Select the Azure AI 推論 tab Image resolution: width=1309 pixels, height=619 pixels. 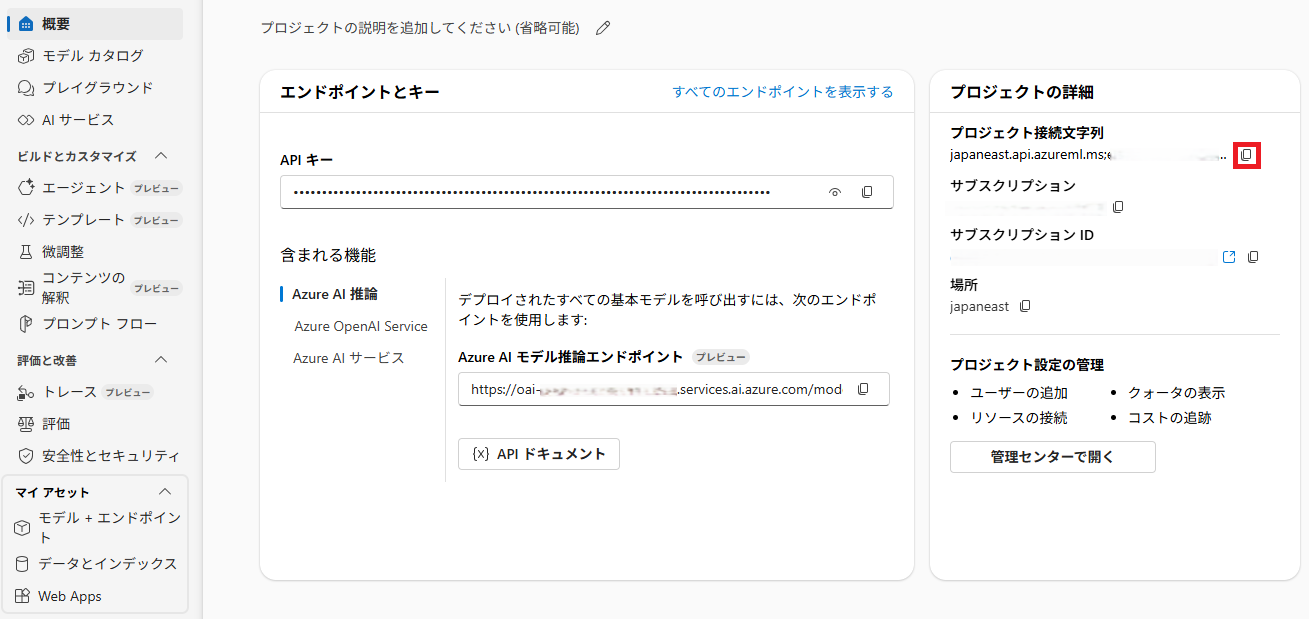(335, 294)
